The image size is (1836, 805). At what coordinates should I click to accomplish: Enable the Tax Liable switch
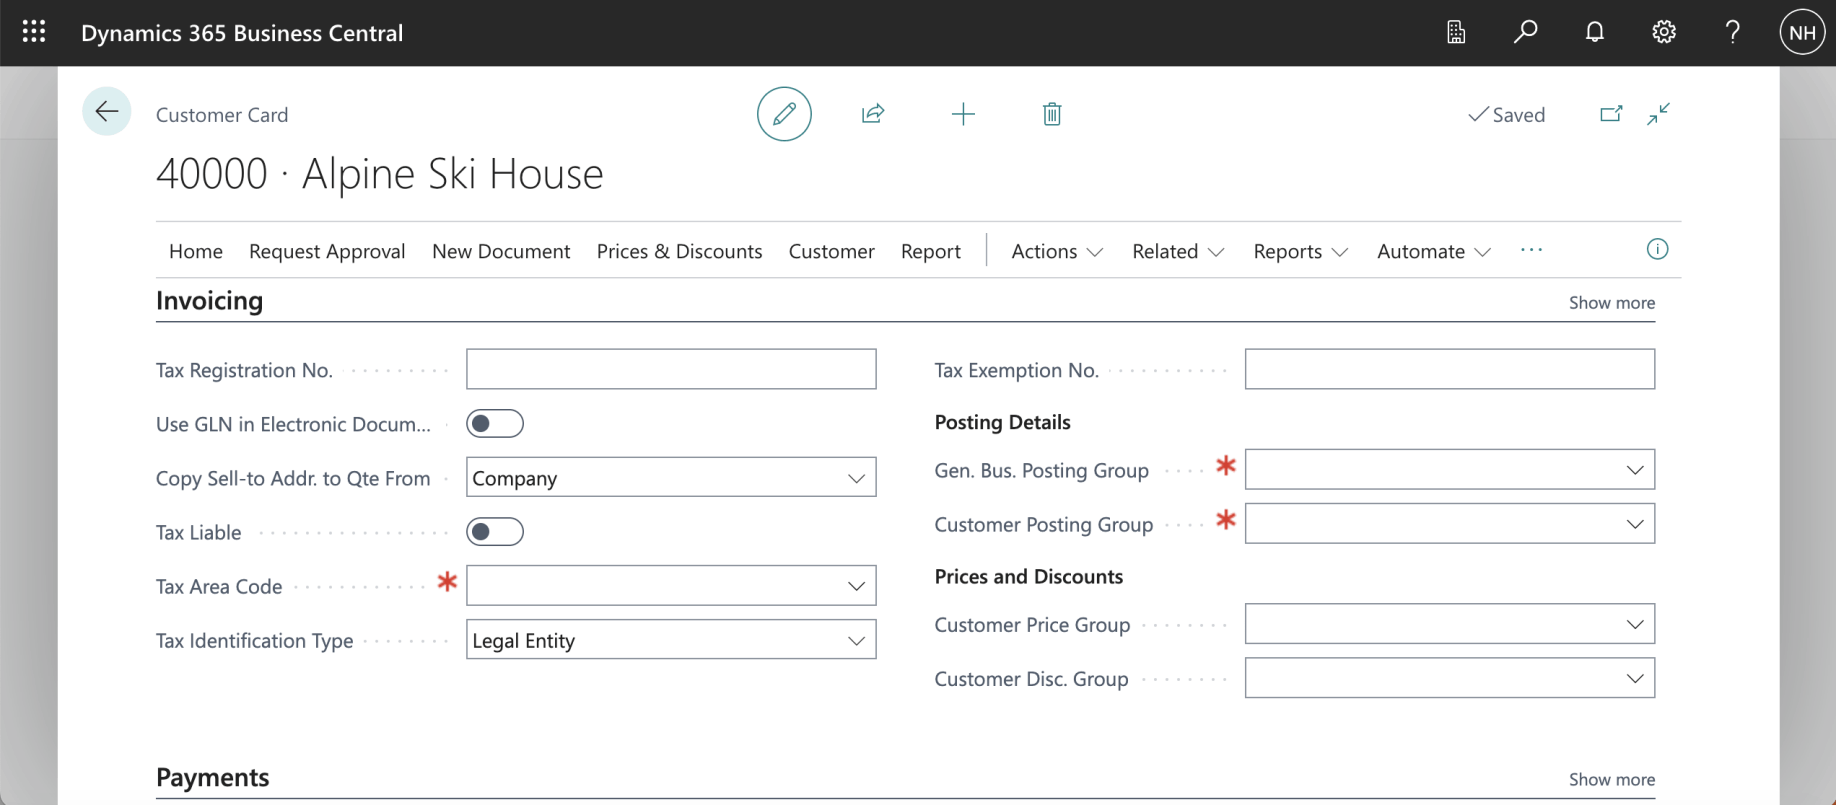point(495,532)
